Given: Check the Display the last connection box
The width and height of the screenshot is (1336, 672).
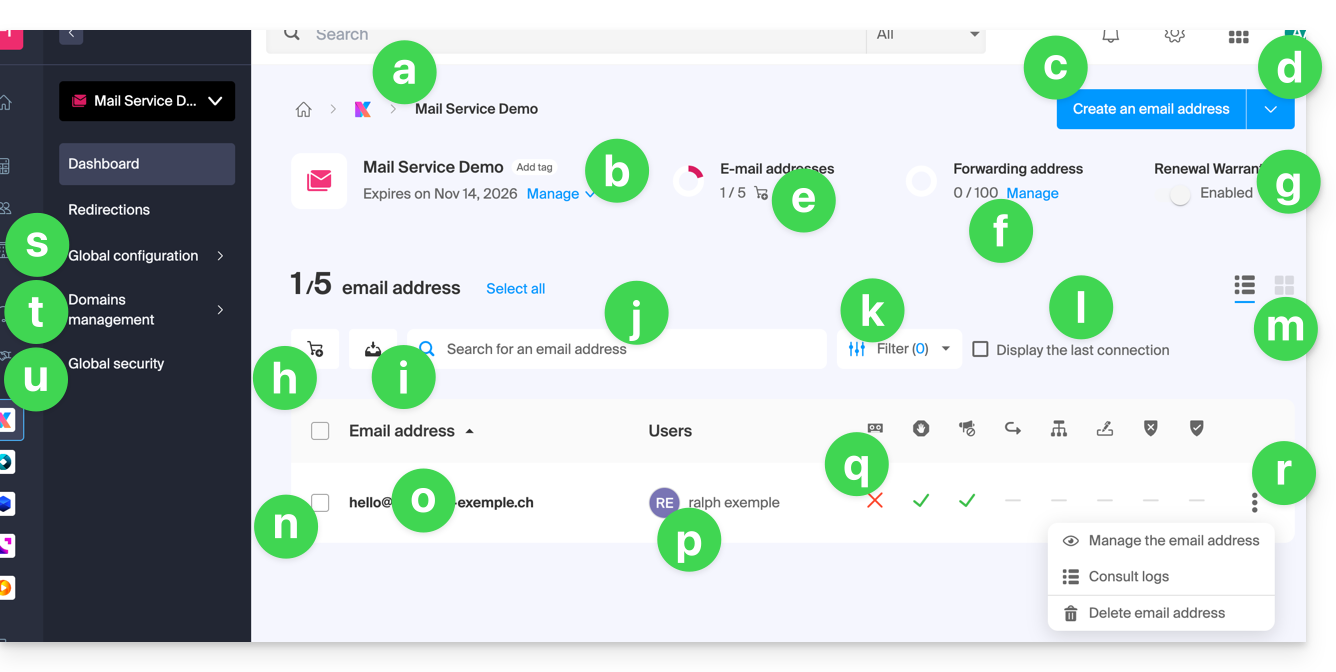Looking at the screenshot, I should [981, 349].
